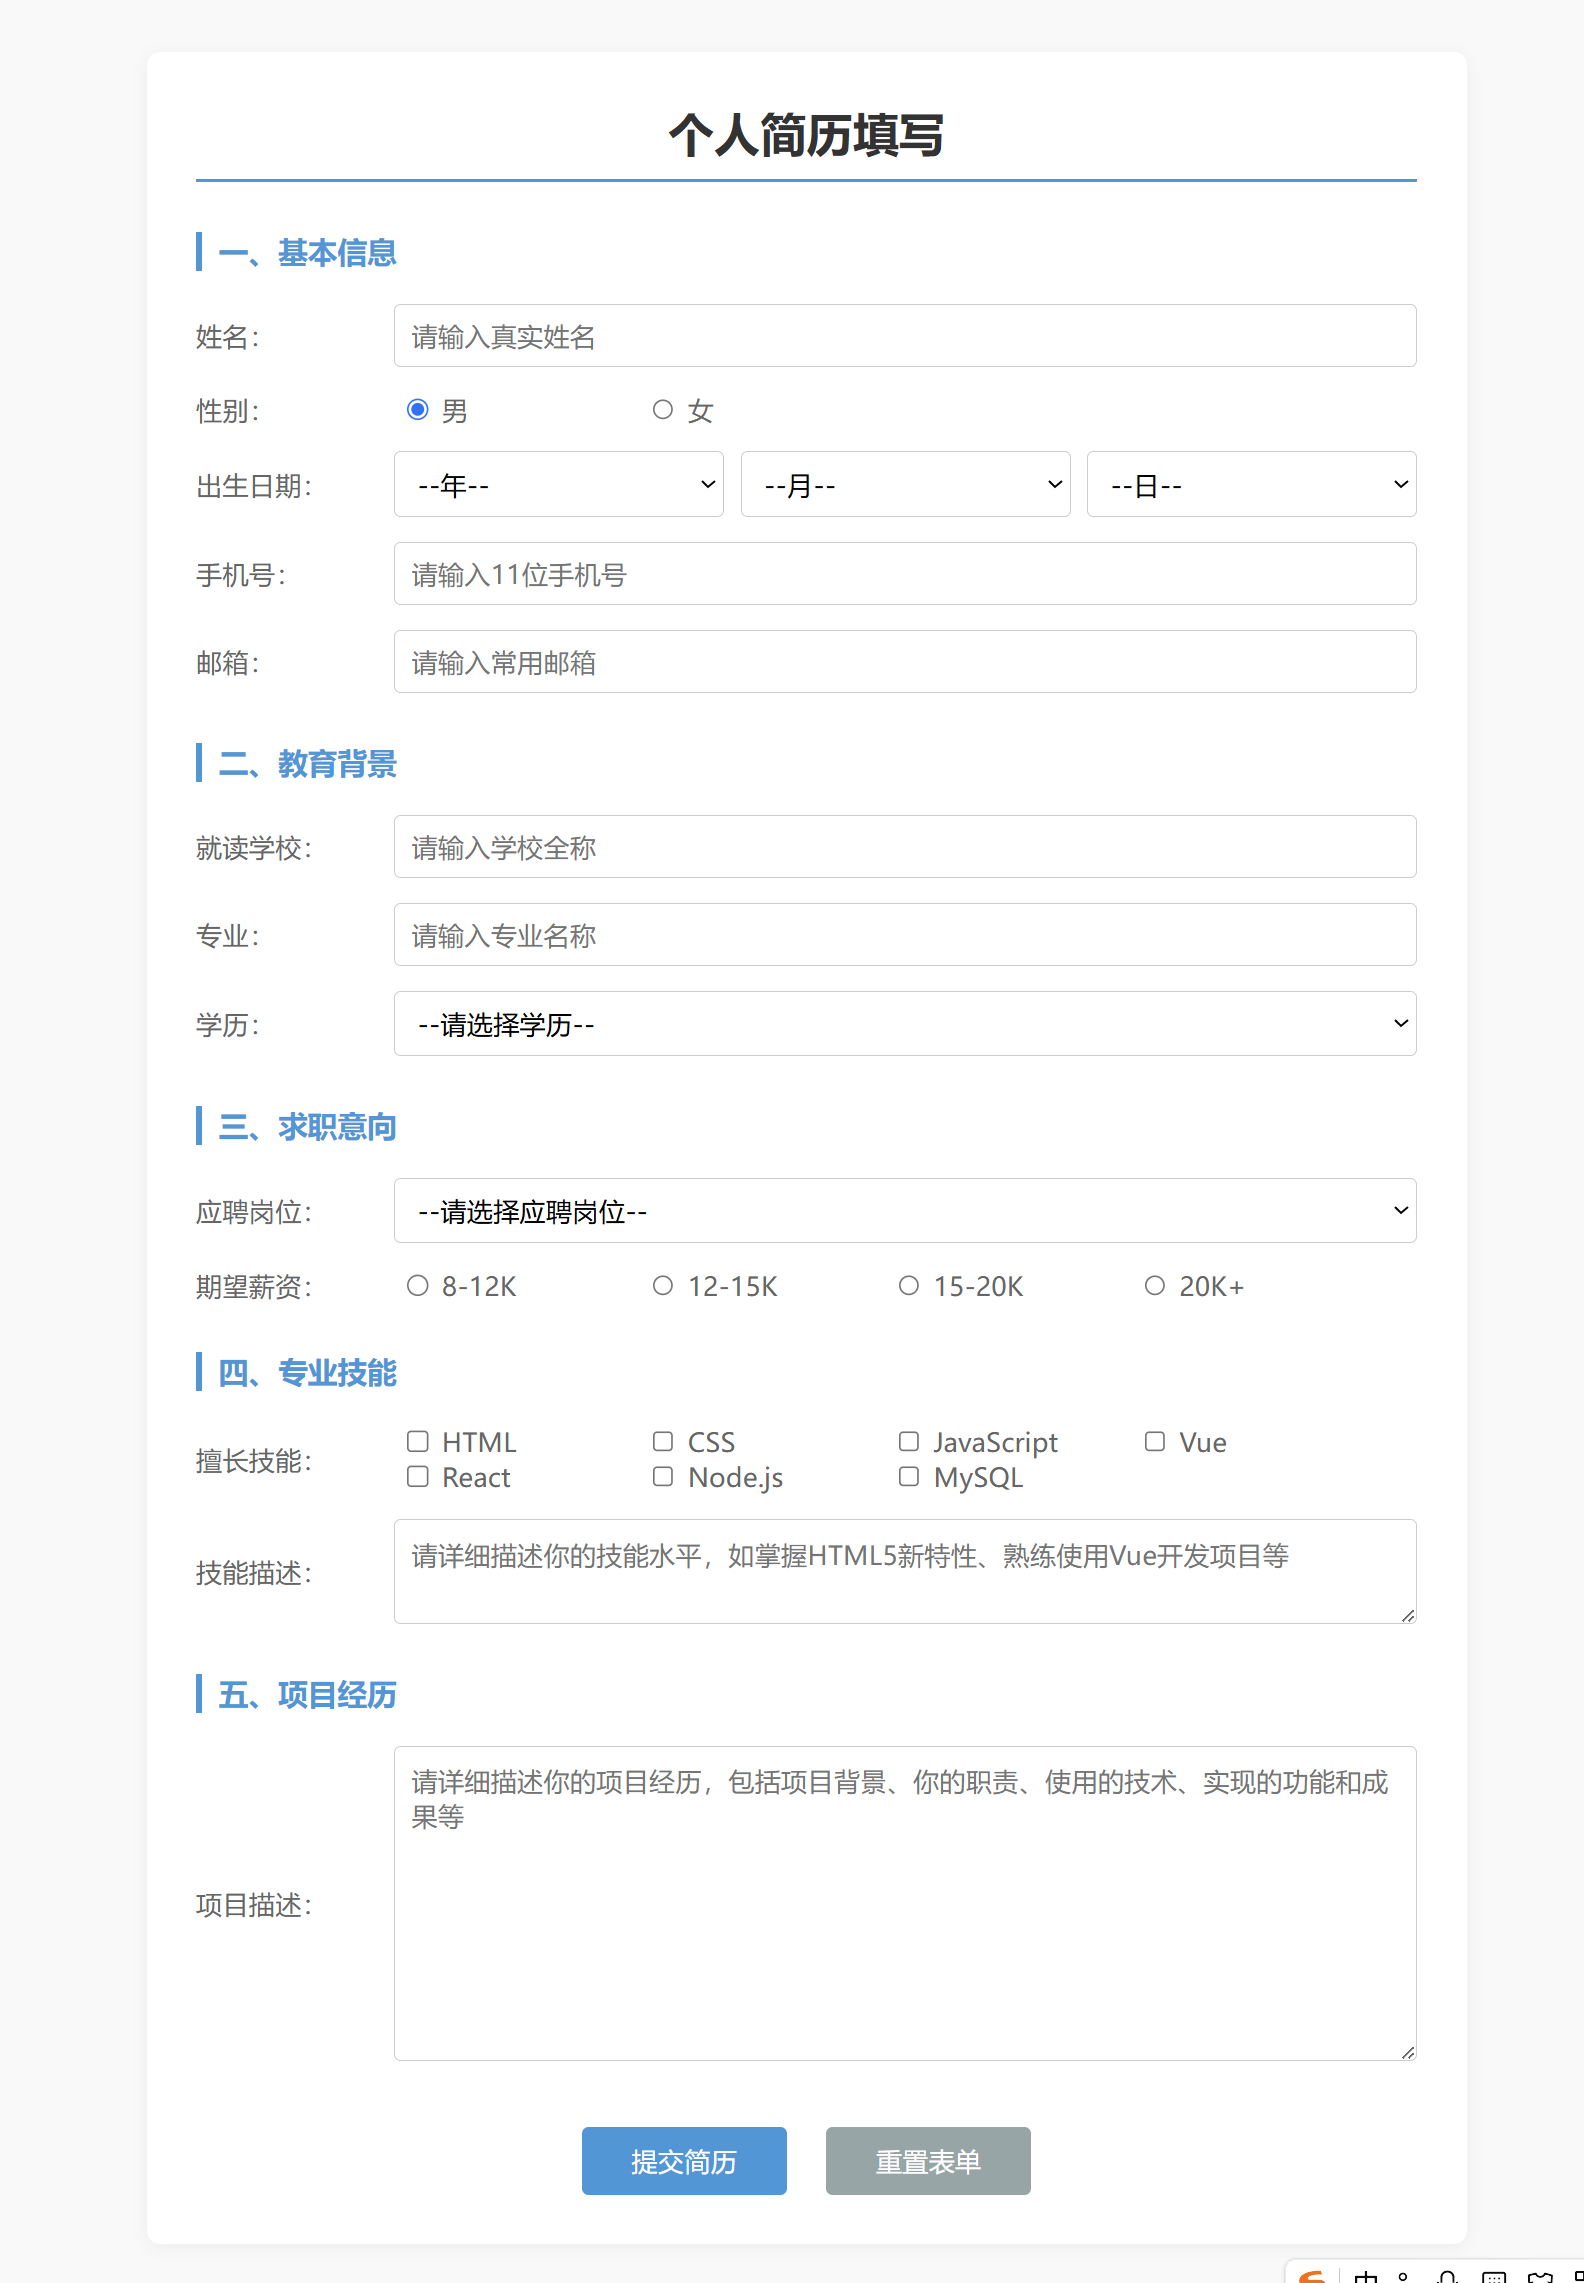1584x2283 pixels.
Task: Tick the Vue skill checkbox
Action: tap(1155, 1441)
